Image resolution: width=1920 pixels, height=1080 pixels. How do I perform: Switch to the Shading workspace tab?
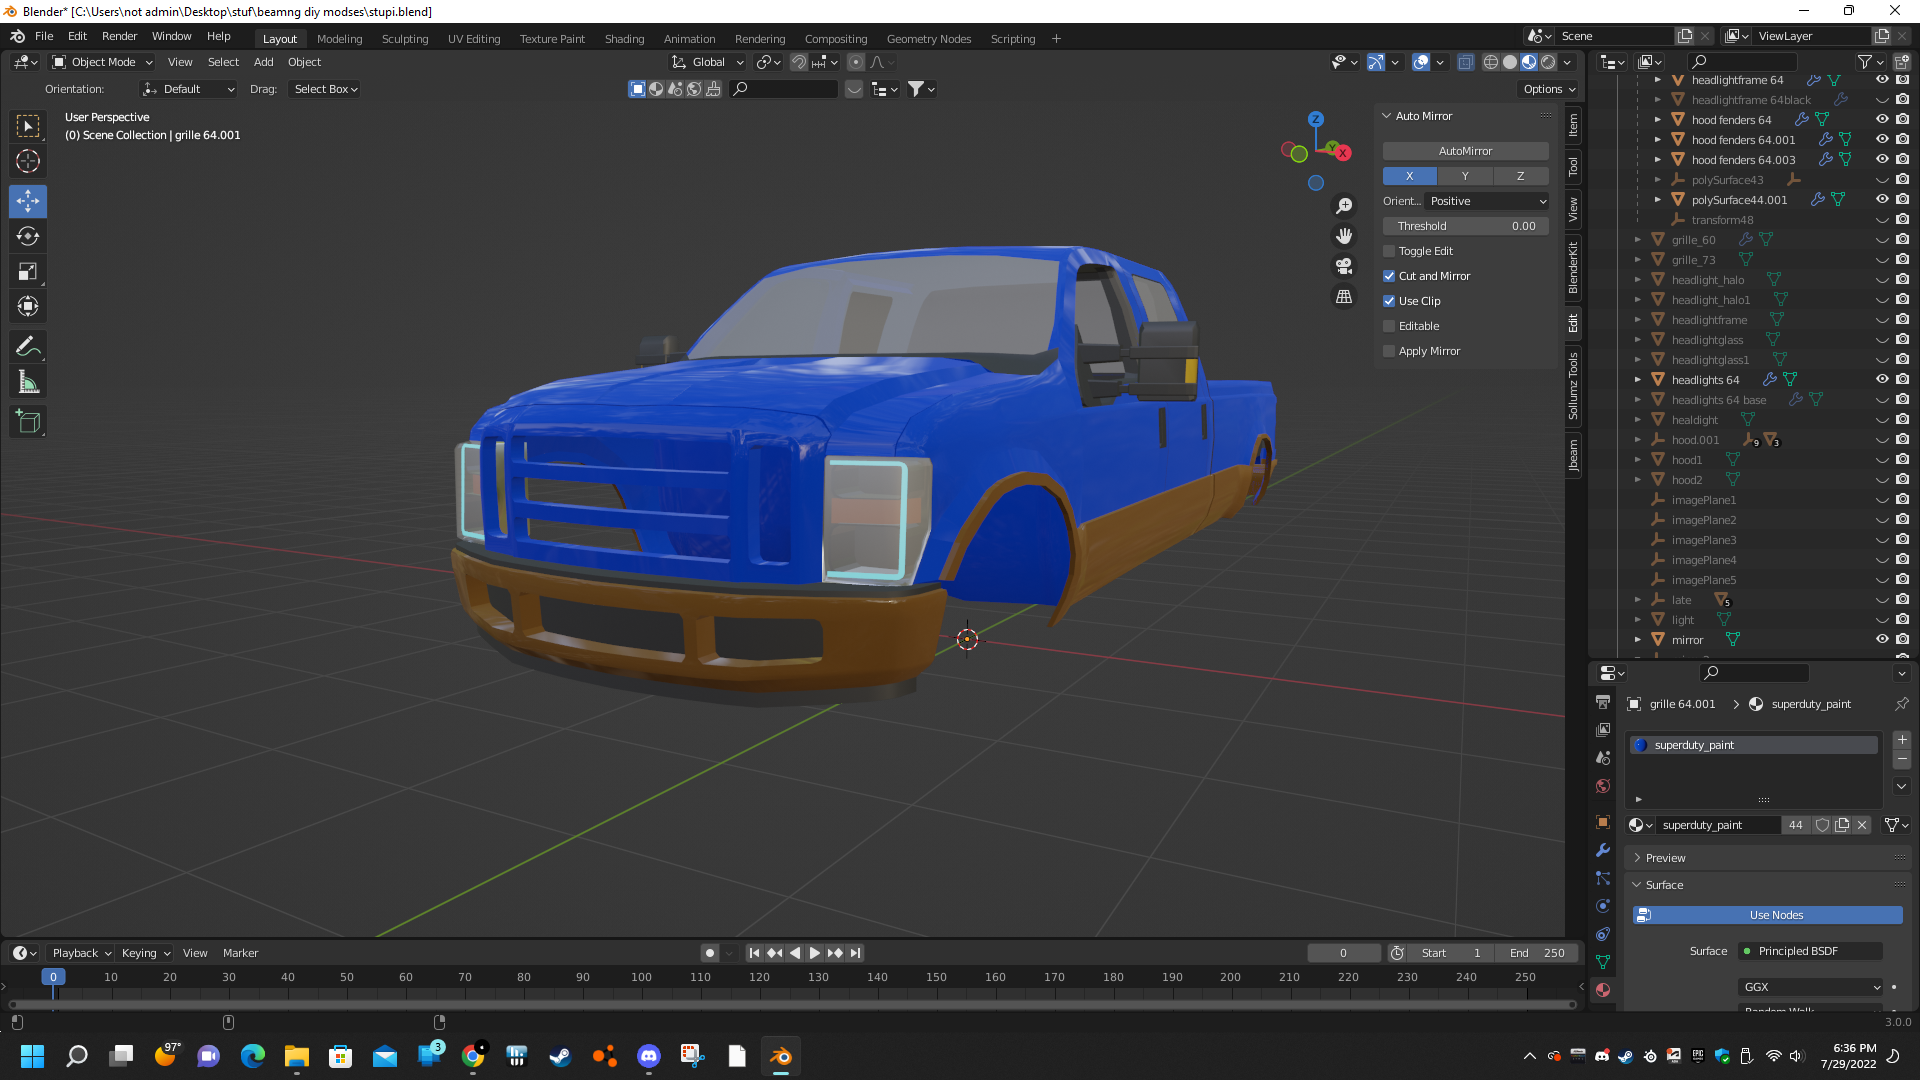pos(624,39)
